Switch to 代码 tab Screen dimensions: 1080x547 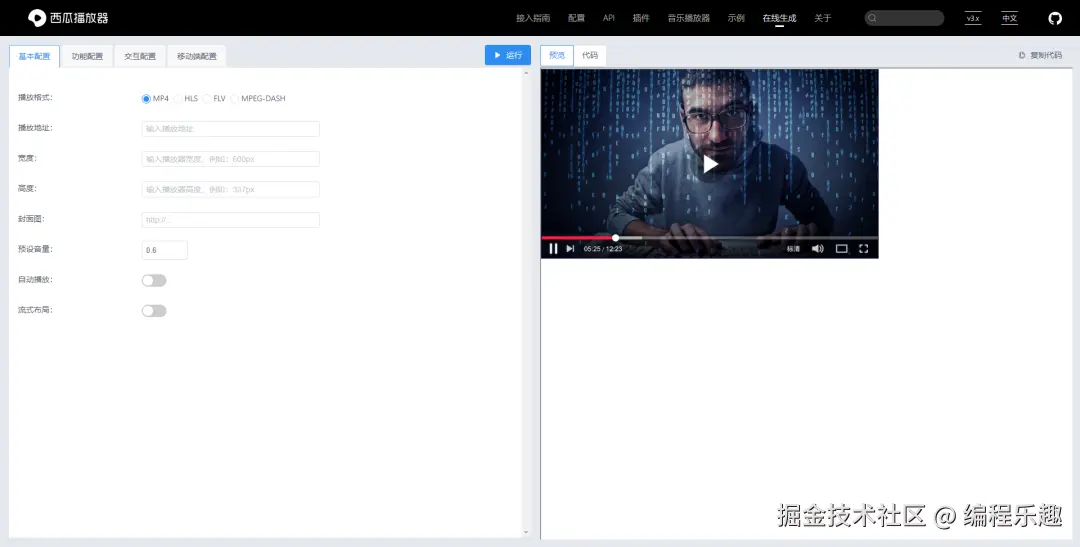590,55
